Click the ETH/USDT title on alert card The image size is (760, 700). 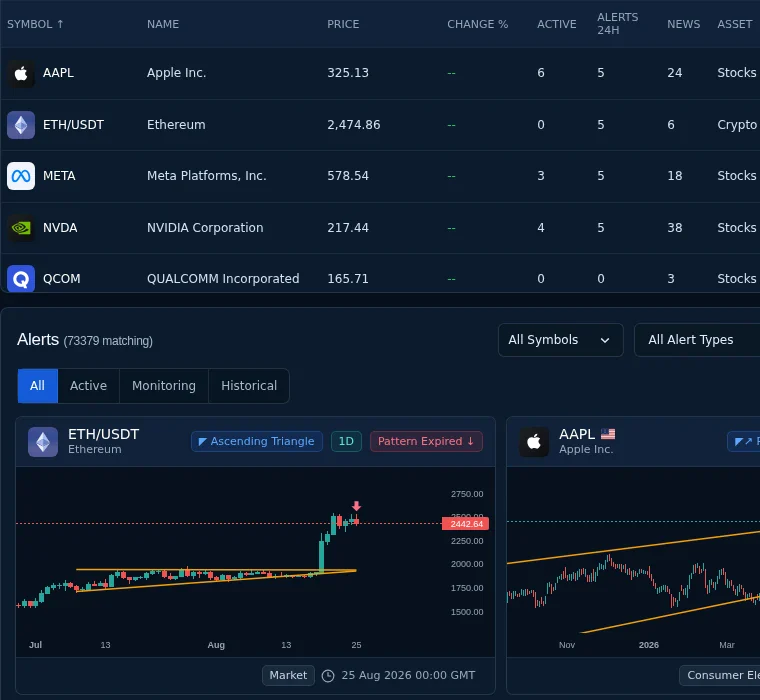(103, 434)
